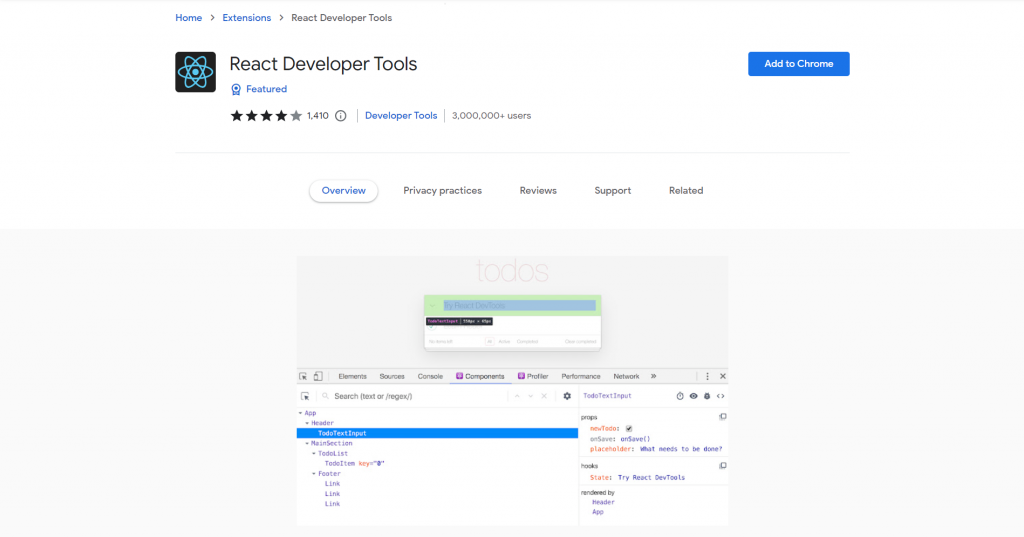
Task: Collapse the App tree node arrow
Action: coord(300,413)
